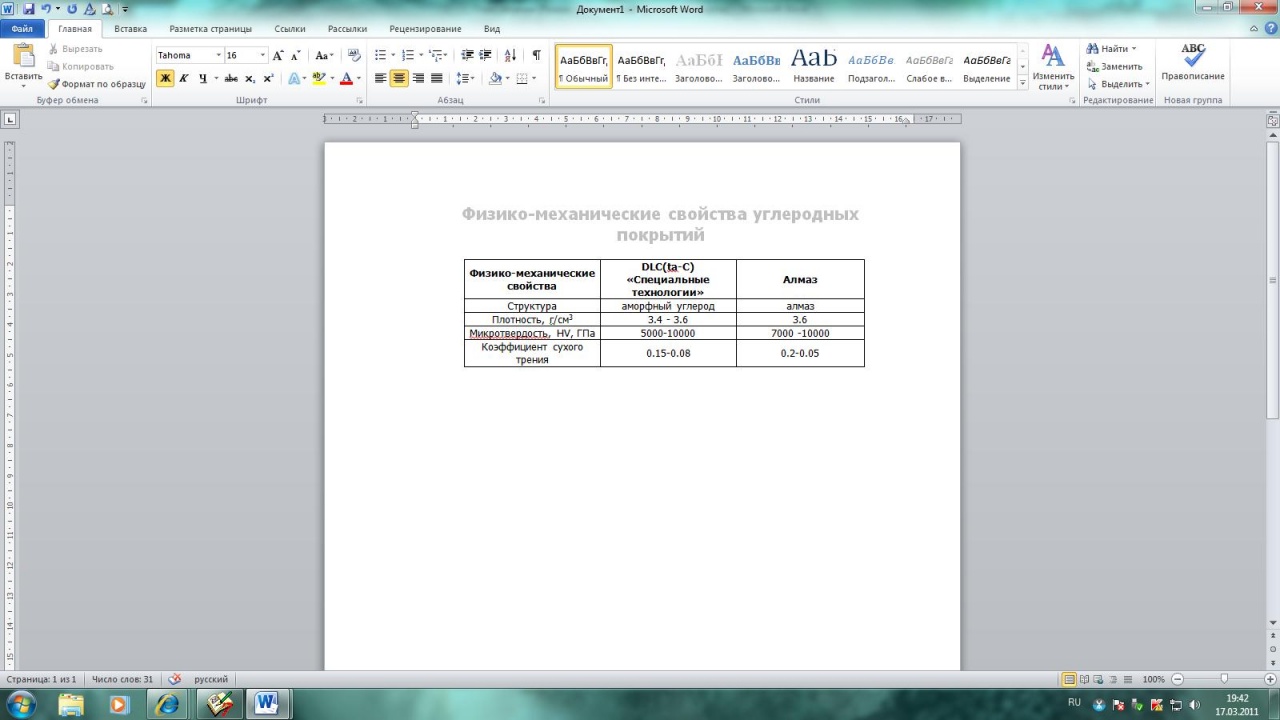This screenshot has height=720, width=1280.
Task: Toggle center alignment button
Action: point(399,78)
